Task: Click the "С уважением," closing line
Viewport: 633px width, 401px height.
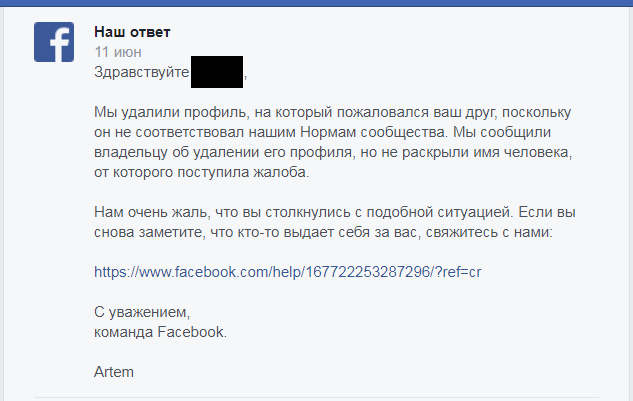Action: click(142, 312)
